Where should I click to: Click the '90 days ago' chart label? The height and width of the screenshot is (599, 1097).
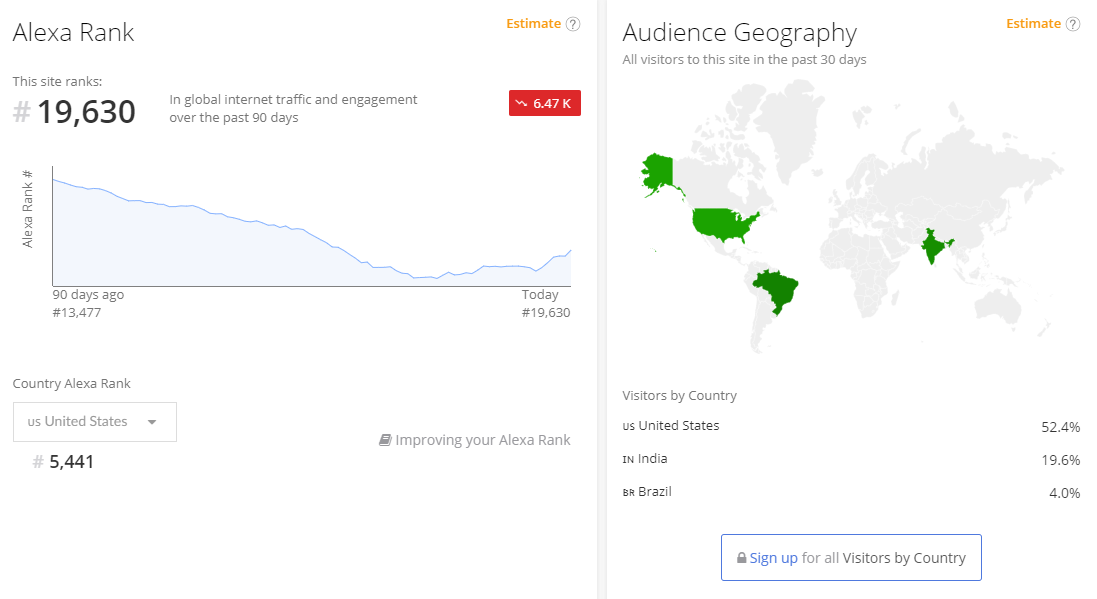tap(88, 295)
